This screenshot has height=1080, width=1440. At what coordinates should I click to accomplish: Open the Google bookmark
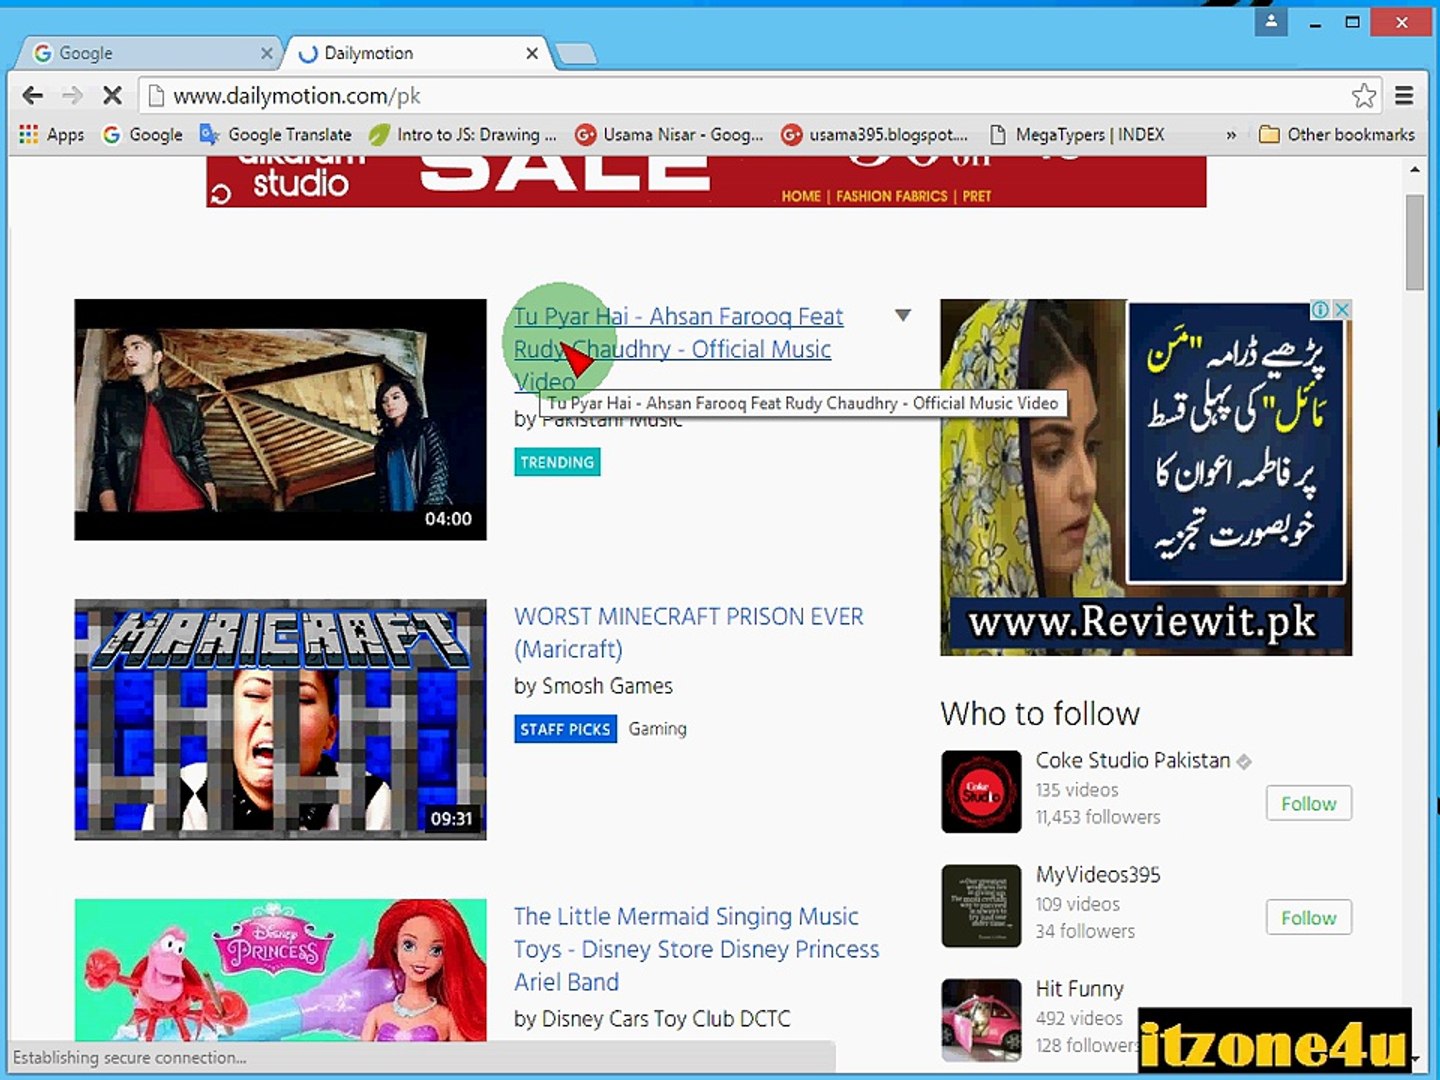point(143,135)
